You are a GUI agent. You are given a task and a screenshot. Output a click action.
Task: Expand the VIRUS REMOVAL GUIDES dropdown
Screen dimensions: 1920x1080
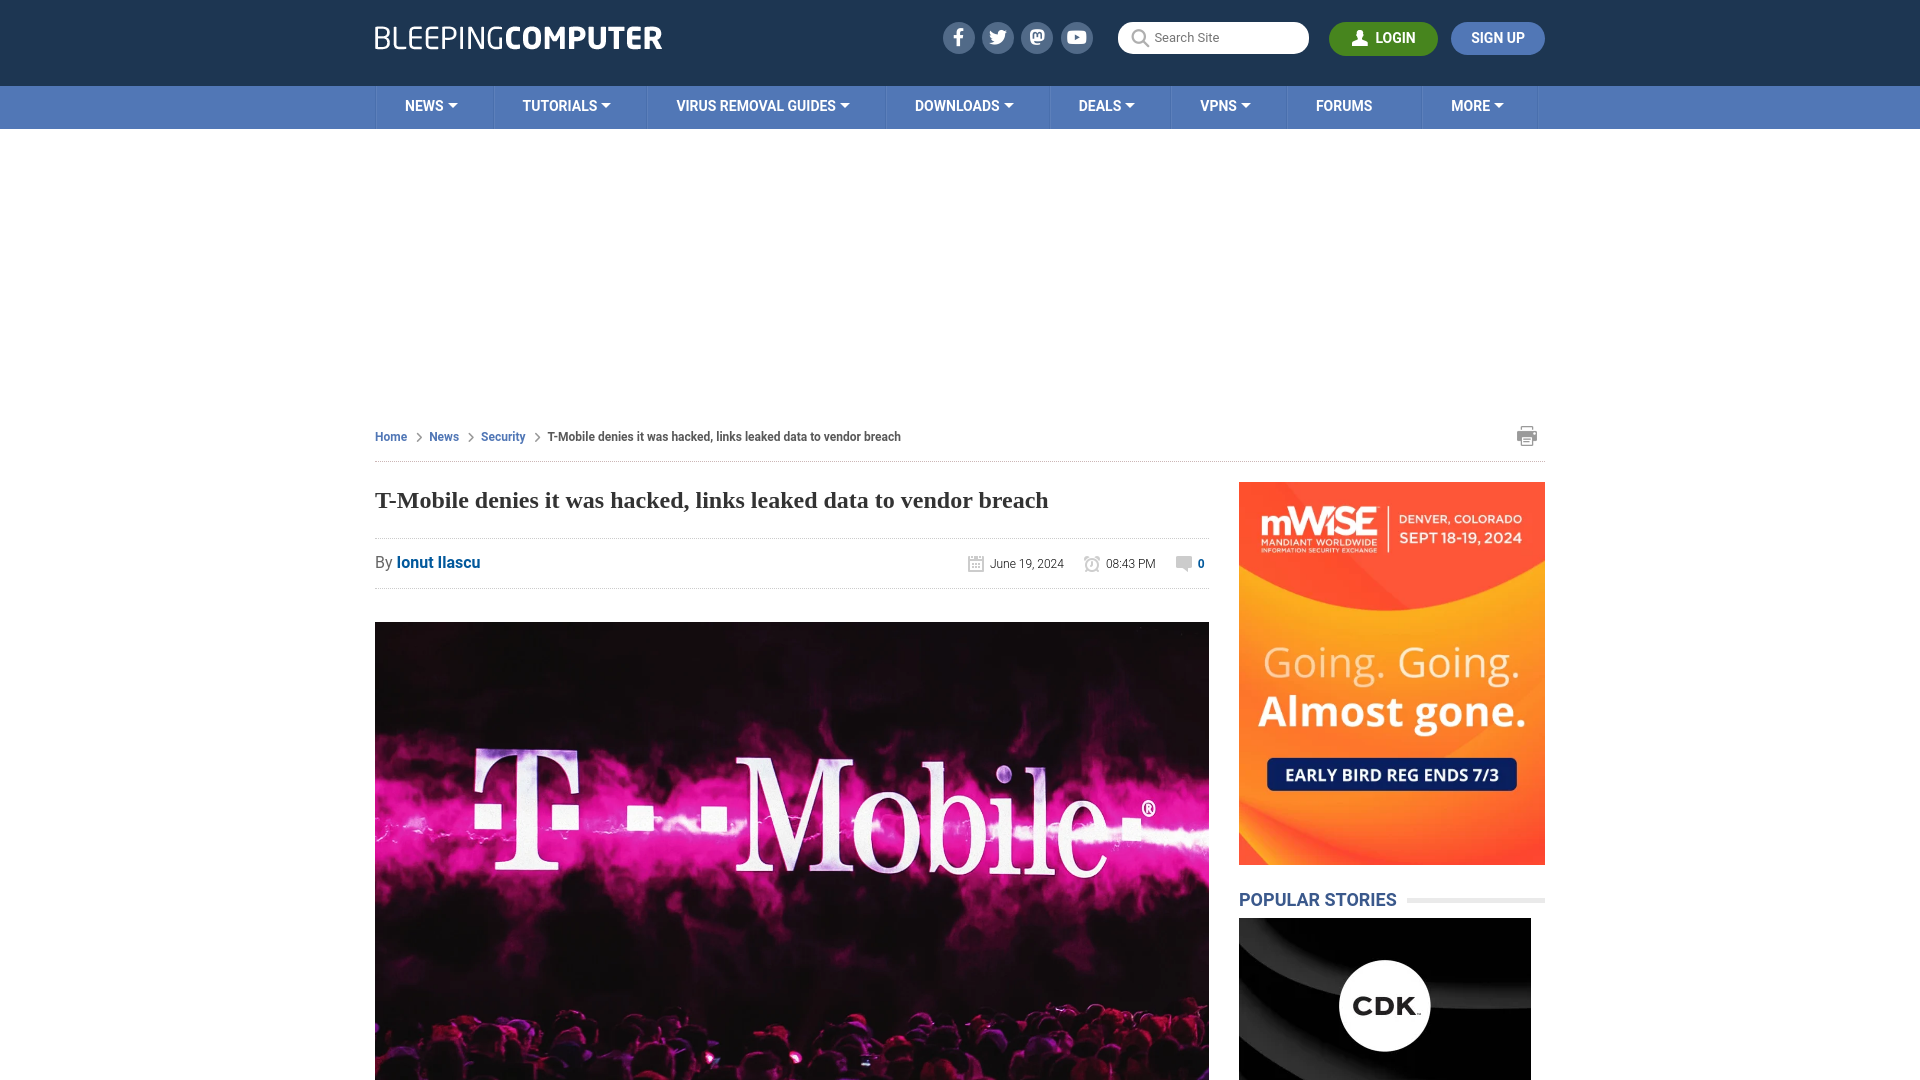[762, 105]
